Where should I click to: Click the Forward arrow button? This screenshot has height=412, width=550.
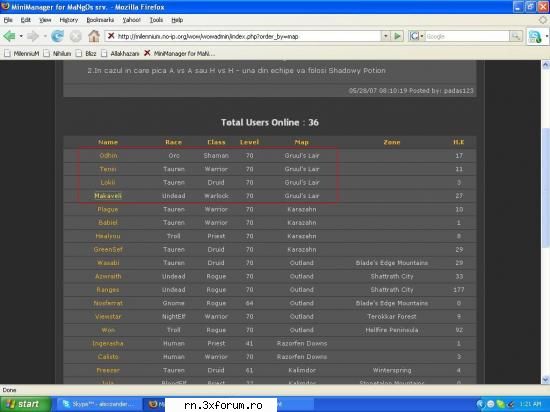coord(33,36)
